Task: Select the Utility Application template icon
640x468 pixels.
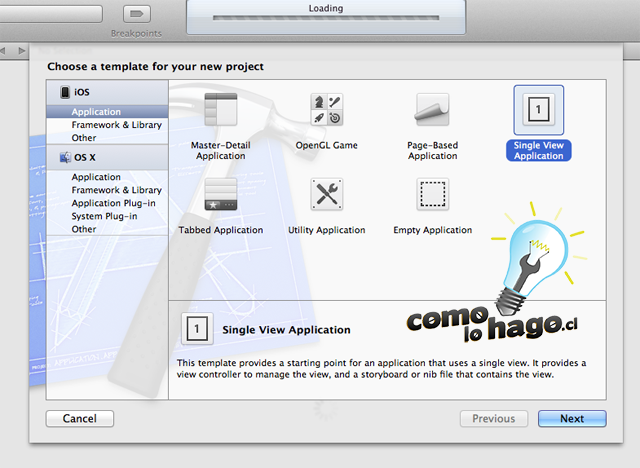Action: click(x=326, y=195)
